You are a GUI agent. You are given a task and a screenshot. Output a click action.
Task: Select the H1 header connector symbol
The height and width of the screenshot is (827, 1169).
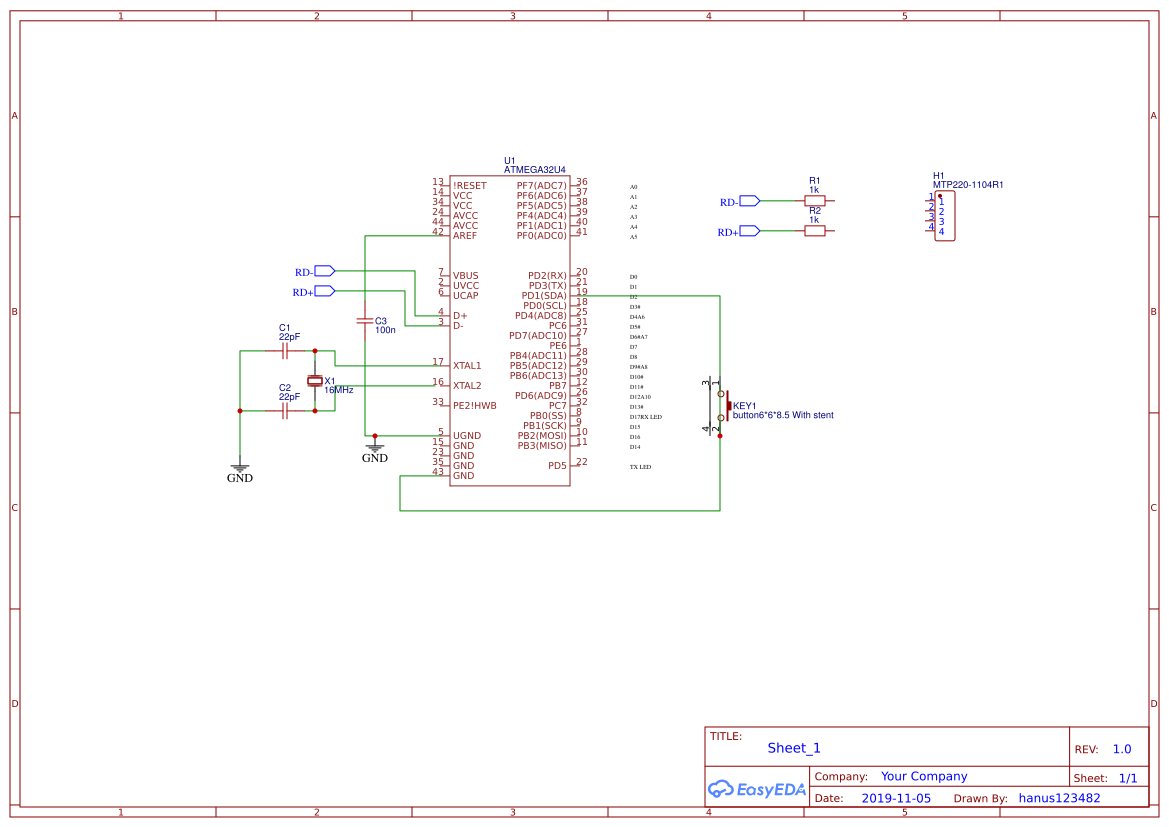tap(945, 216)
